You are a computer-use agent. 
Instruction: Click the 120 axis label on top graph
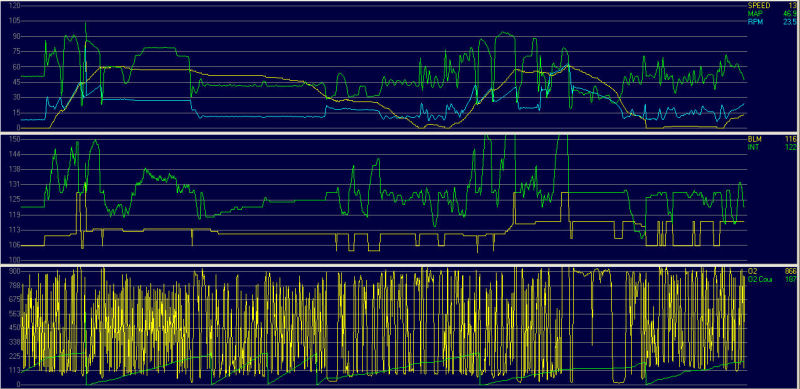15,5
